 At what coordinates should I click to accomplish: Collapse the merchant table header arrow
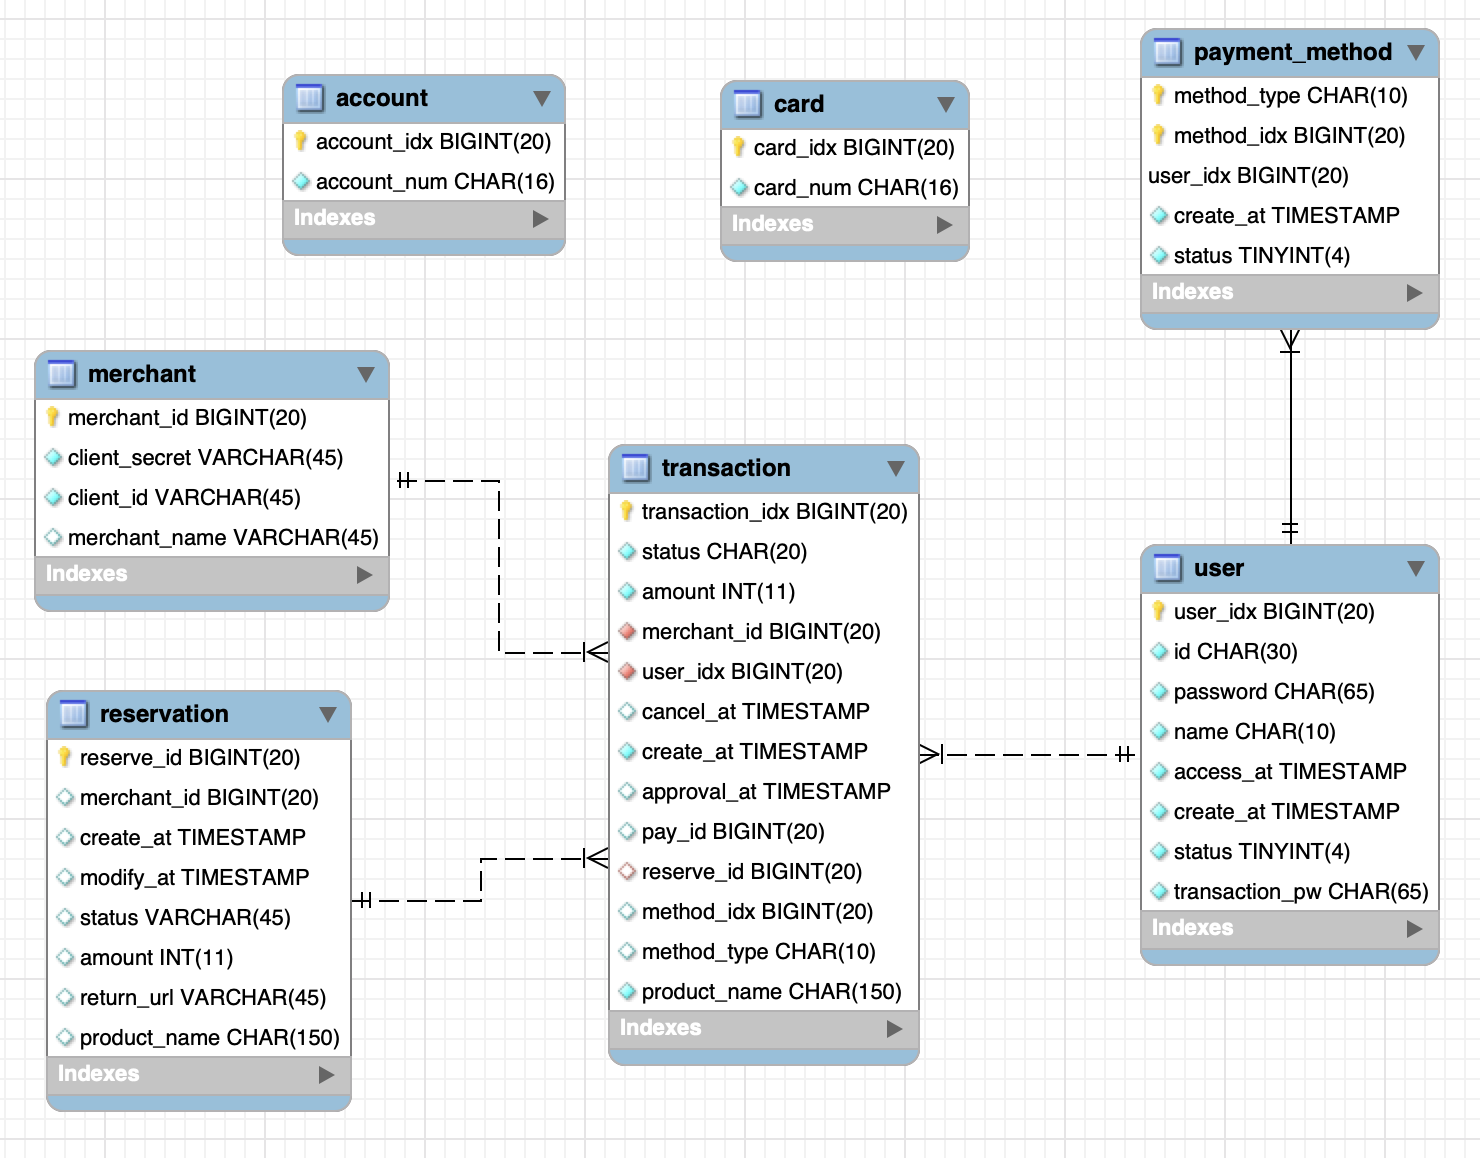(366, 374)
